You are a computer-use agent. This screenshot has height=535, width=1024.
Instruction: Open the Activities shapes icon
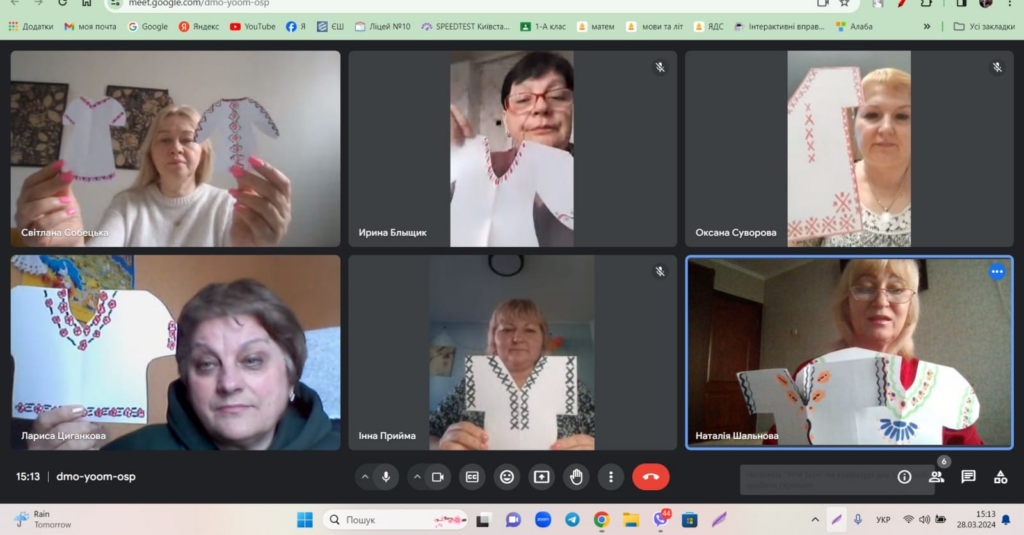click(x=1000, y=477)
